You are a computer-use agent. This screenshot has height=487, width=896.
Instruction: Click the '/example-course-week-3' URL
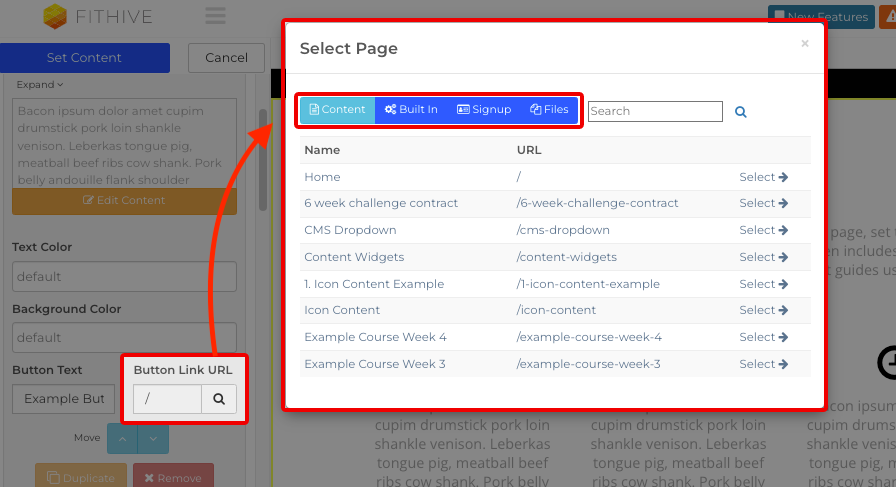pos(589,364)
